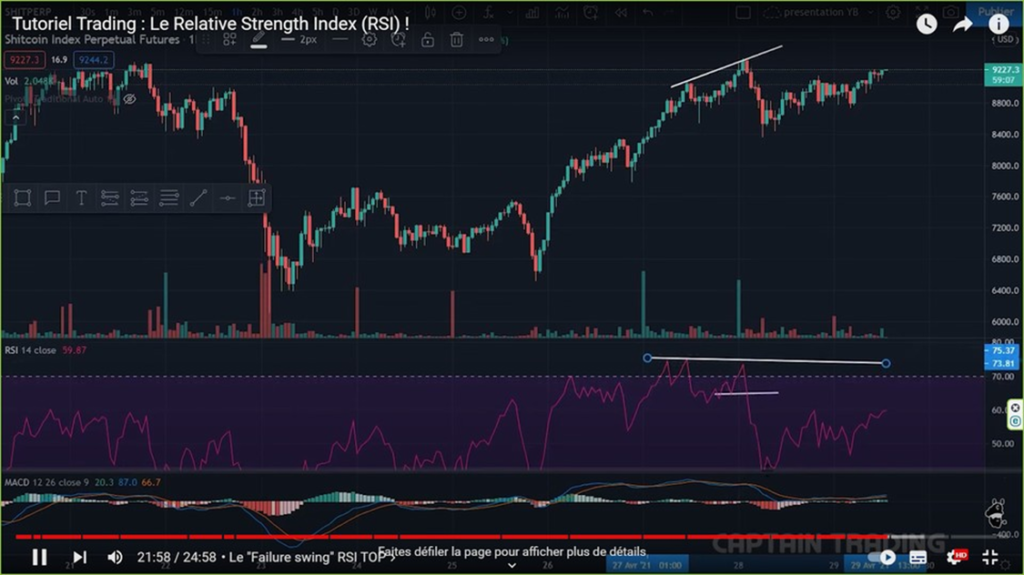The image size is (1024, 575).
Task: Exit full screen mode
Action: pos(990,557)
